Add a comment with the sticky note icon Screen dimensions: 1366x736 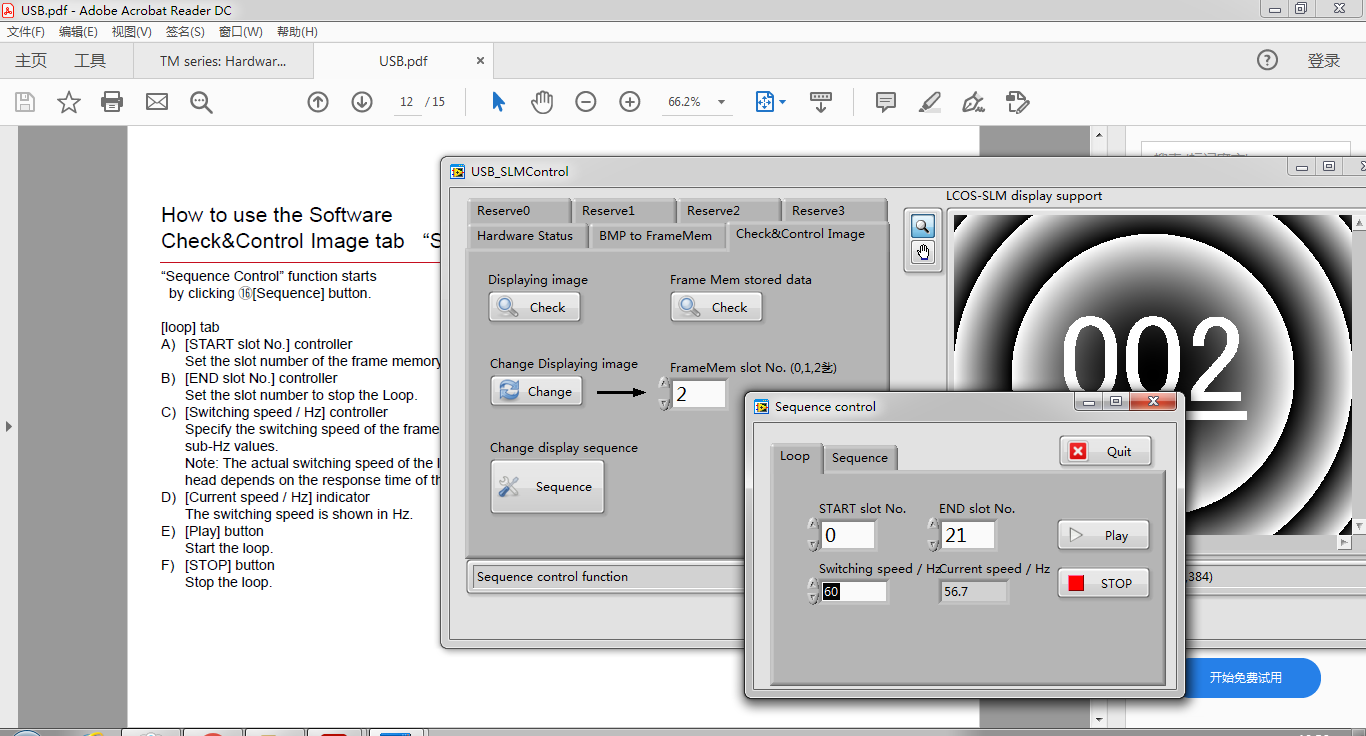tap(885, 102)
